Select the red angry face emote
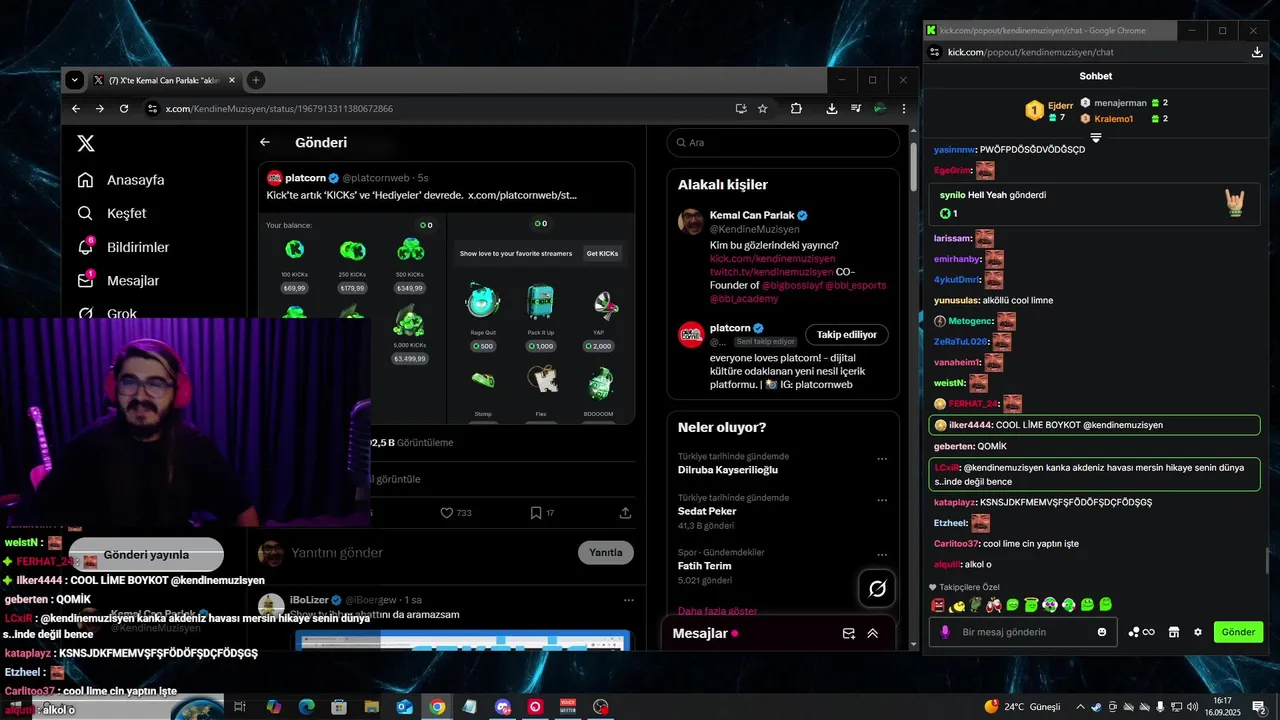This screenshot has width=1280, height=720. 937,605
